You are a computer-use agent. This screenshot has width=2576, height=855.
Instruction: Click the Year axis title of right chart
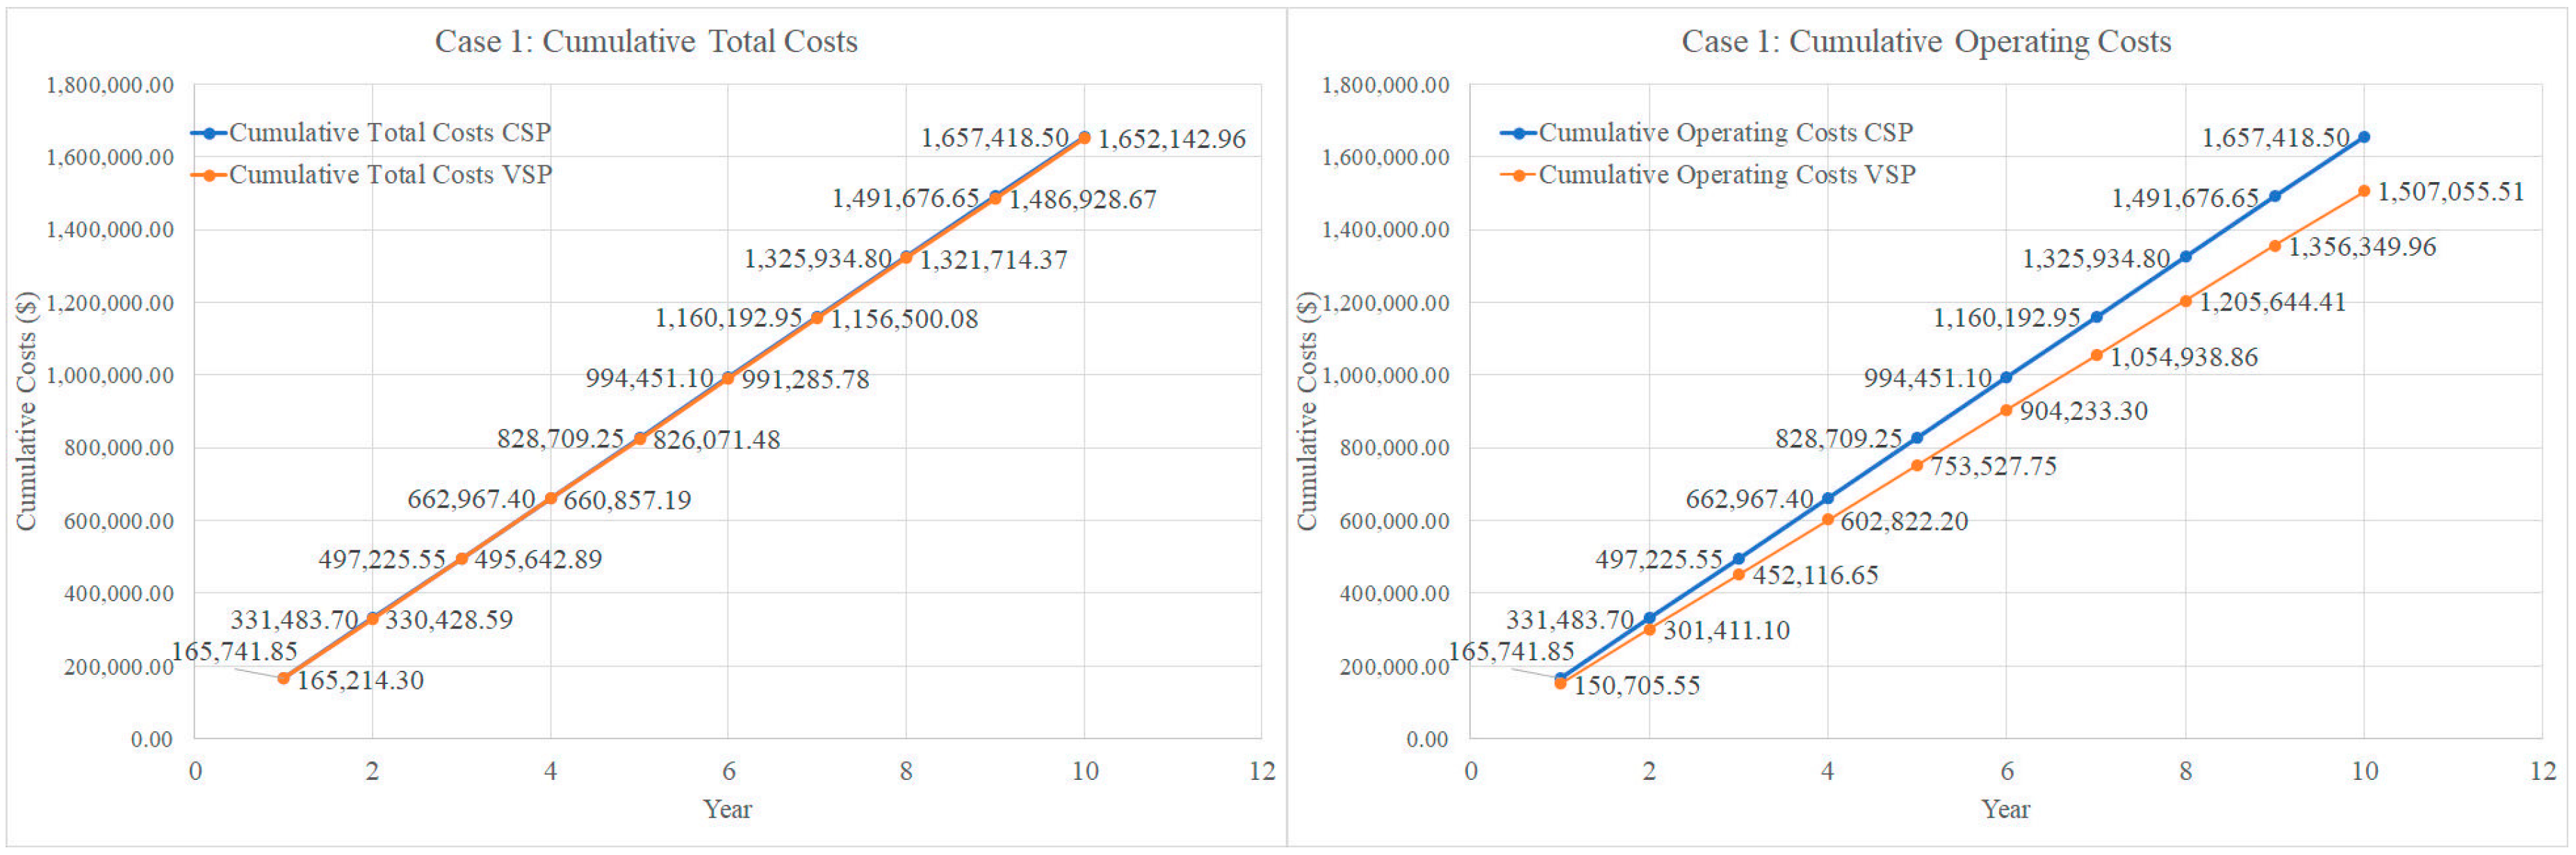[x=2005, y=808]
